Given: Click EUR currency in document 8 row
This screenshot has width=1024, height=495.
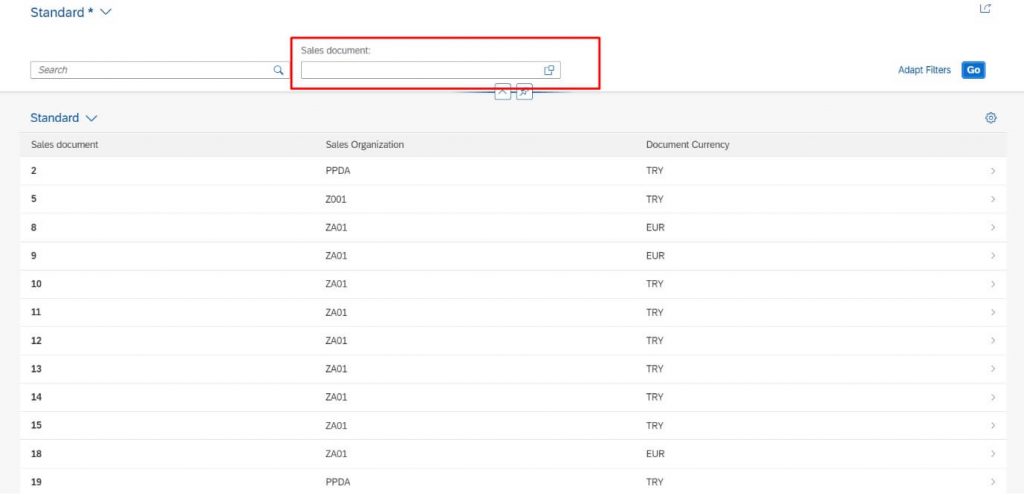Looking at the screenshot, I should coord(655,228).
